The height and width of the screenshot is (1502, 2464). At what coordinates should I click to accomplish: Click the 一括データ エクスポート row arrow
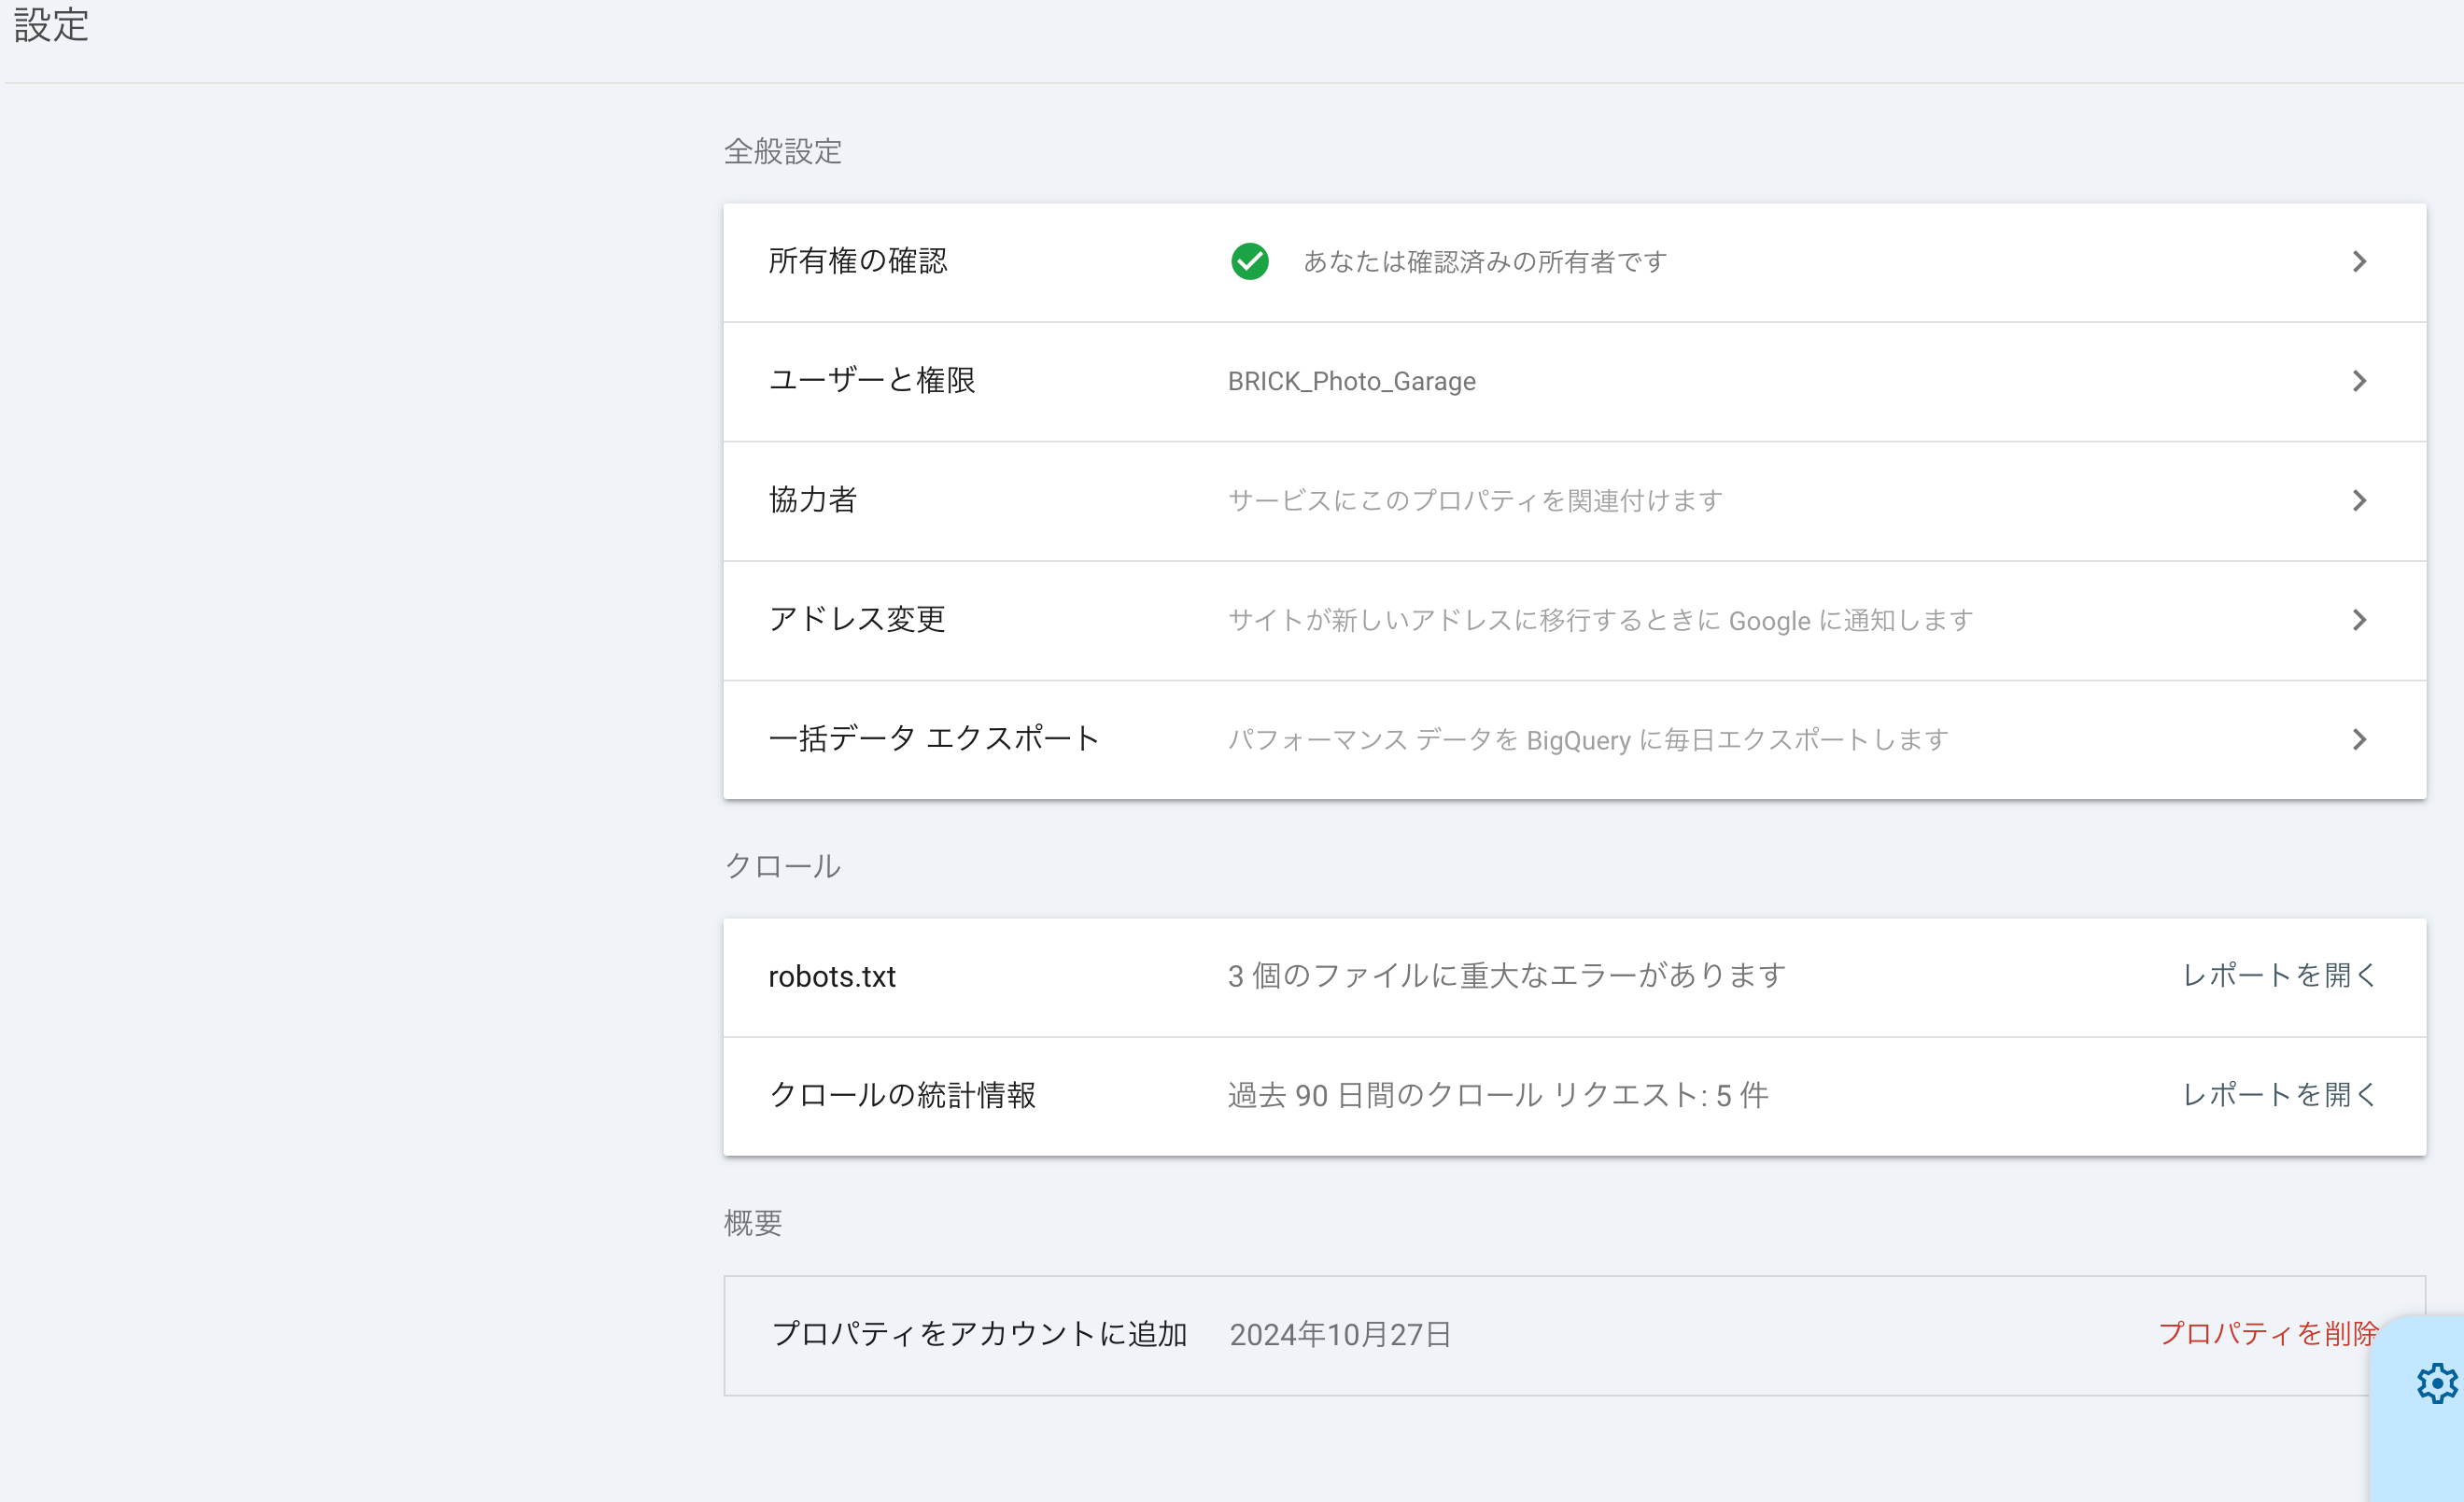(2359, 739)
